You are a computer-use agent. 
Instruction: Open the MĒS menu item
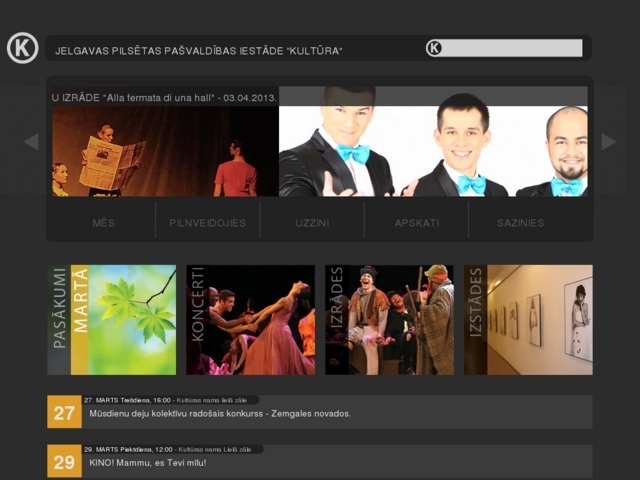(x=103, y=223)
